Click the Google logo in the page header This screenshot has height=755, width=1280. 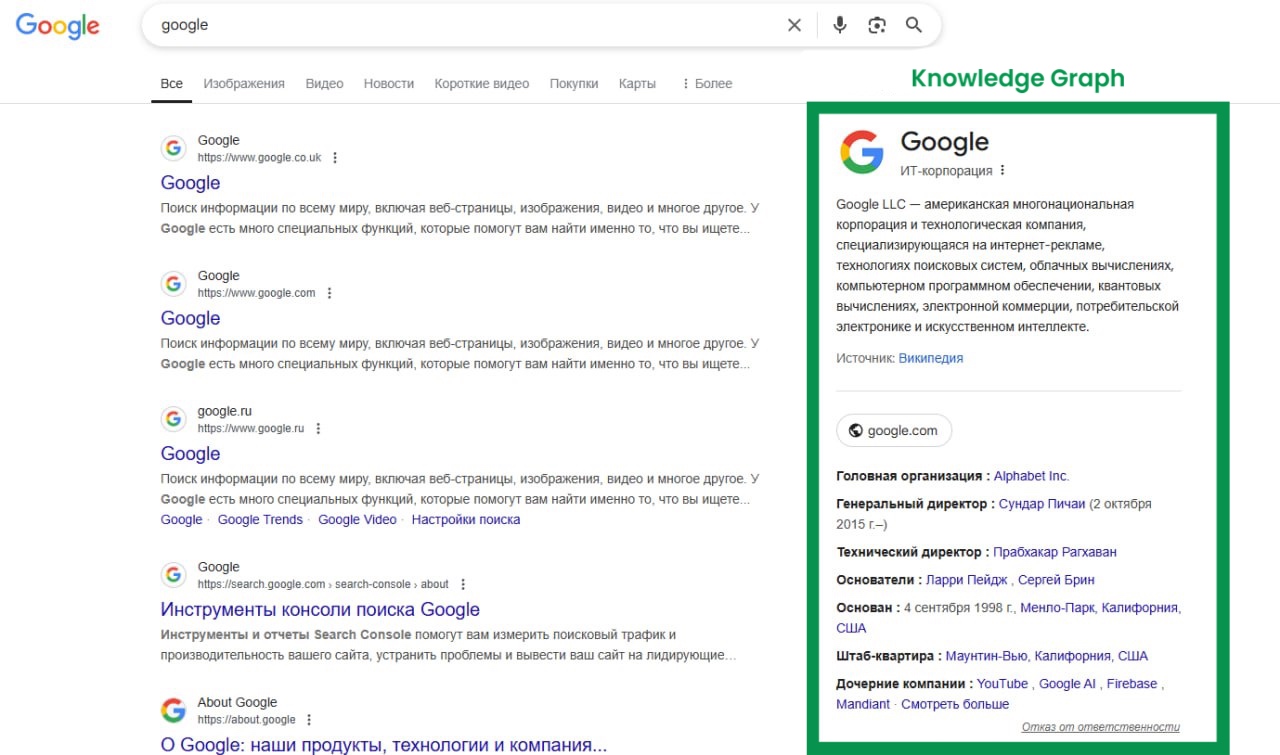pos(58,26)
